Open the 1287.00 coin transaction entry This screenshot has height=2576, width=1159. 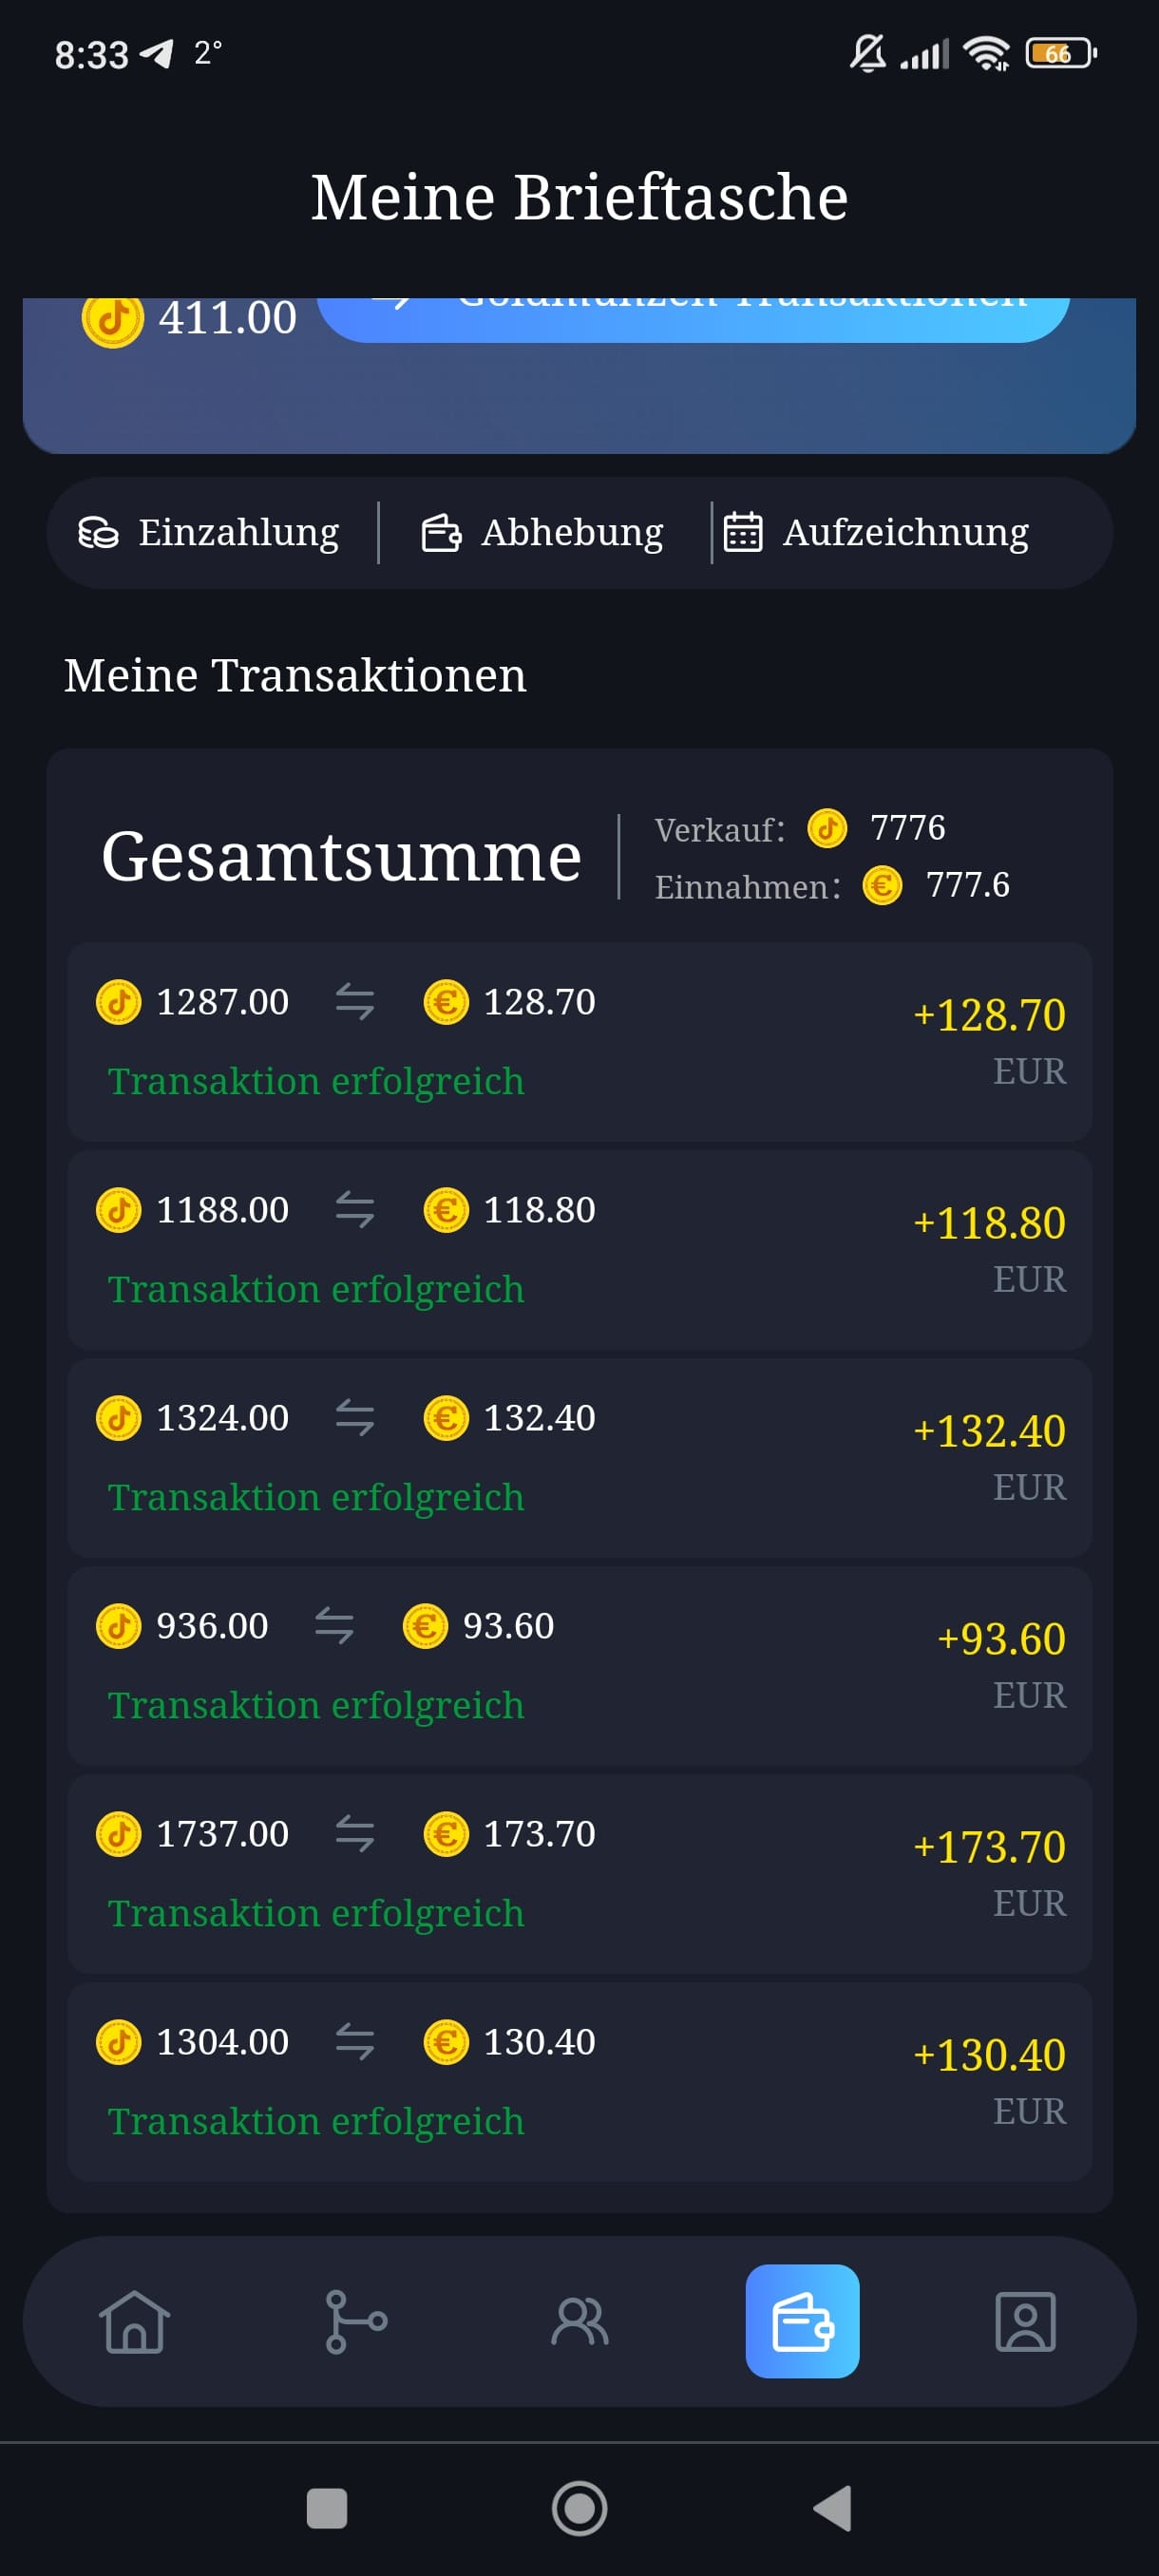pyautogui.click(x=579, y=1041)
